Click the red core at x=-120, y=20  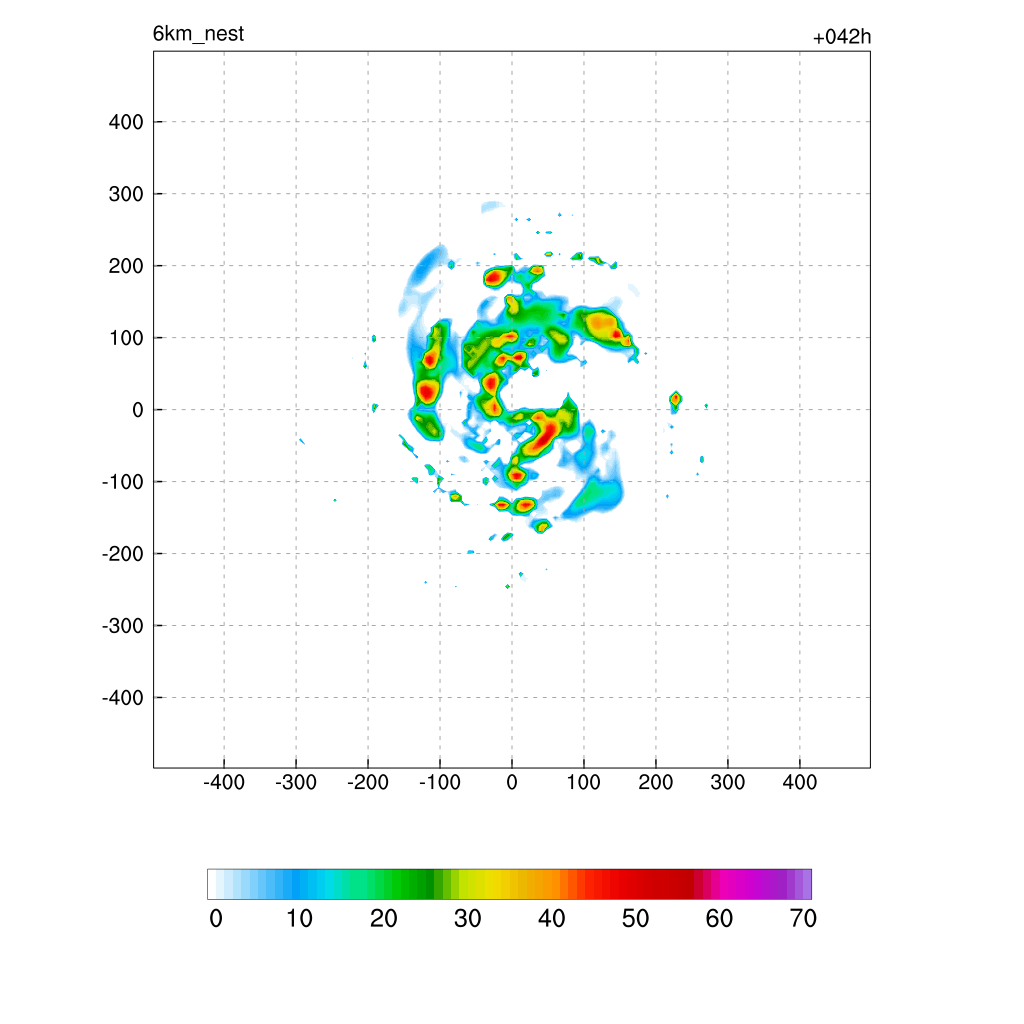[x=426, y=392]
